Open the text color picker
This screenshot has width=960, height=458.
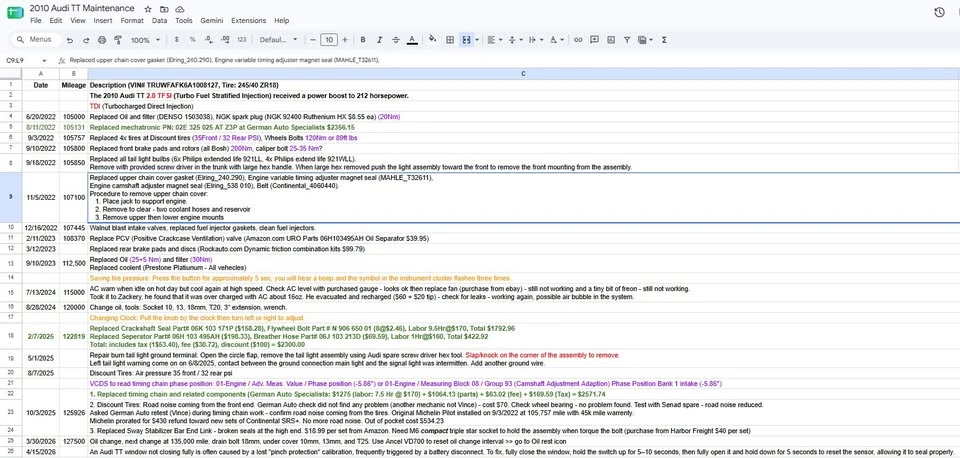[412, 40]
